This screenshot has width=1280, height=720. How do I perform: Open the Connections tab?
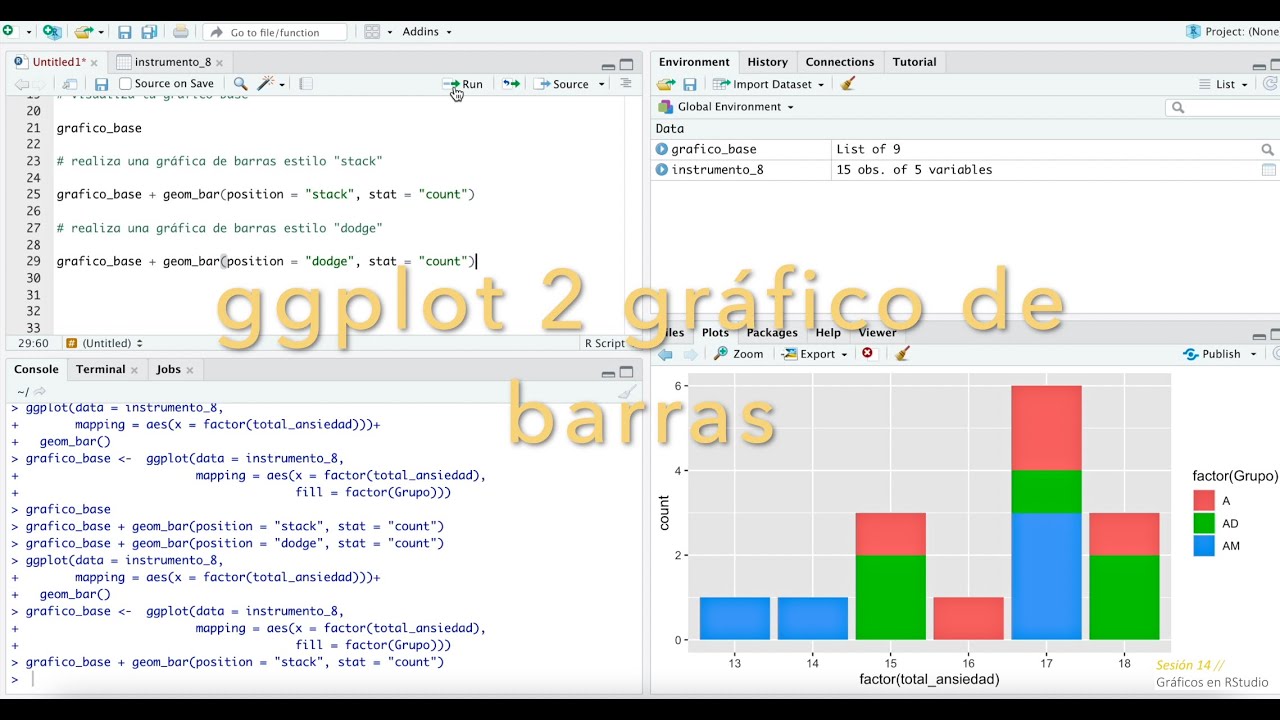tap(840, 62)
